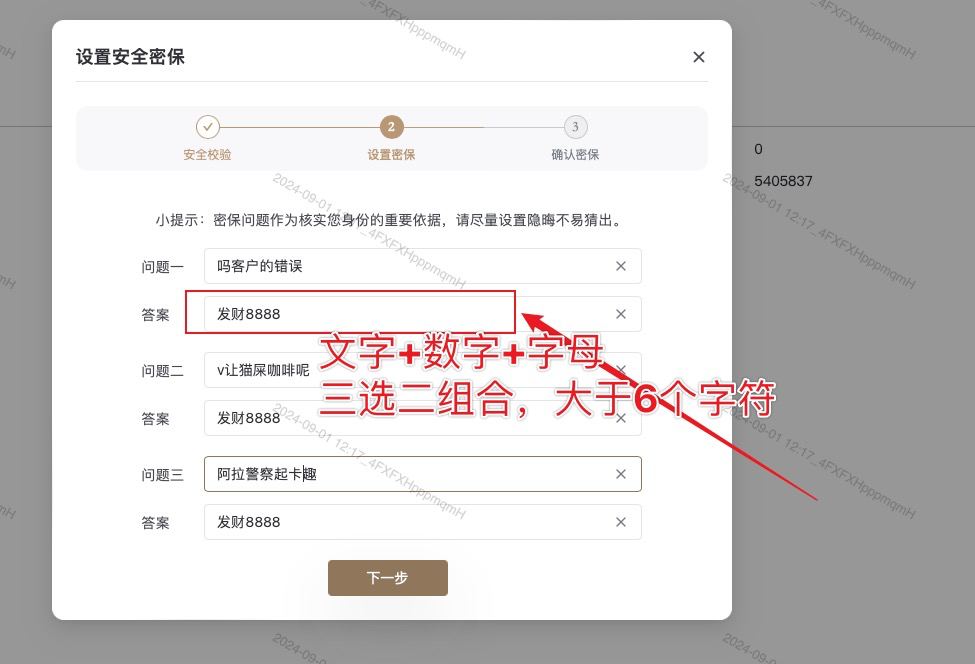
Task: Select step 3 circle for 确认密保
Action: 575,127
